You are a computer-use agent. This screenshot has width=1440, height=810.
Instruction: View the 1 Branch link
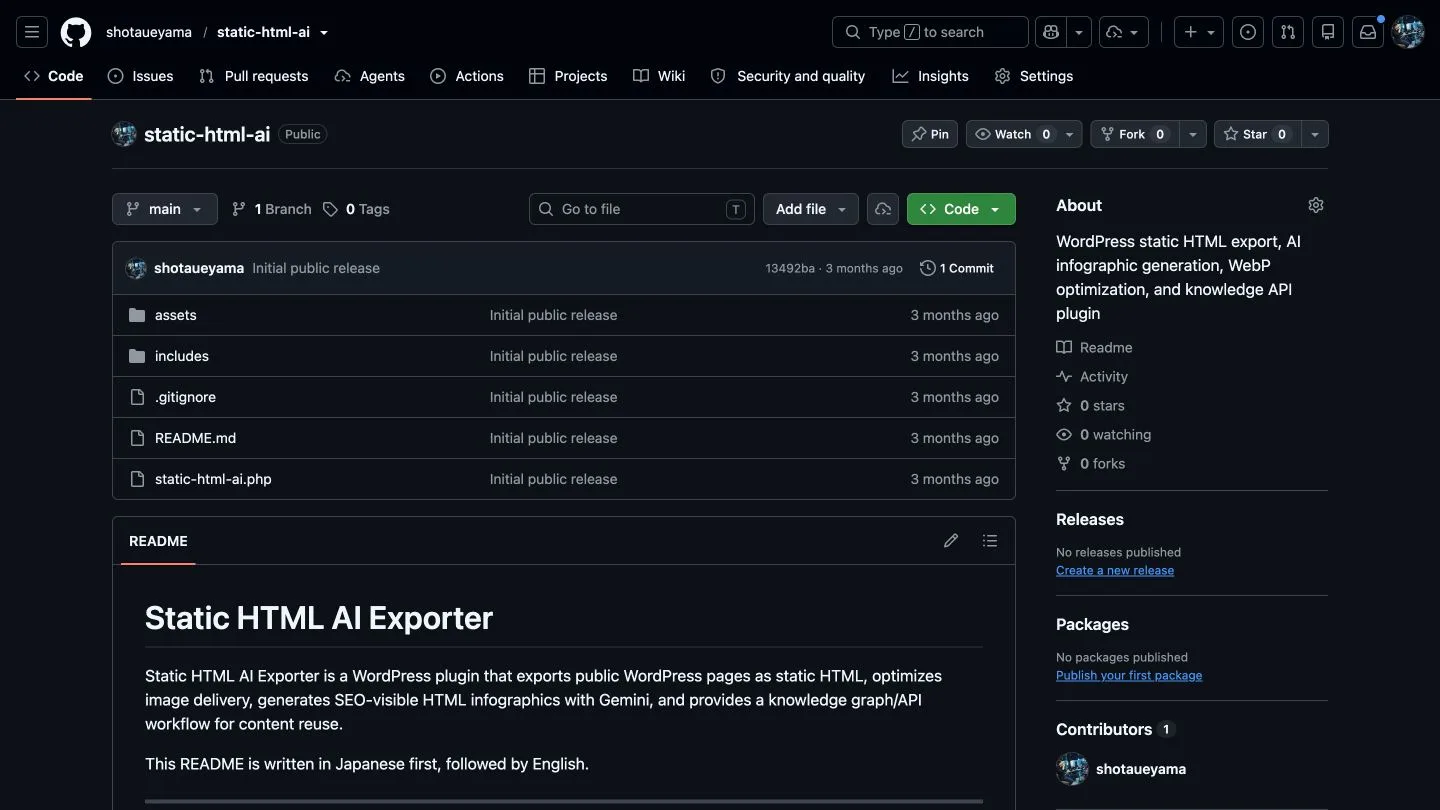(x=272, y=209)
